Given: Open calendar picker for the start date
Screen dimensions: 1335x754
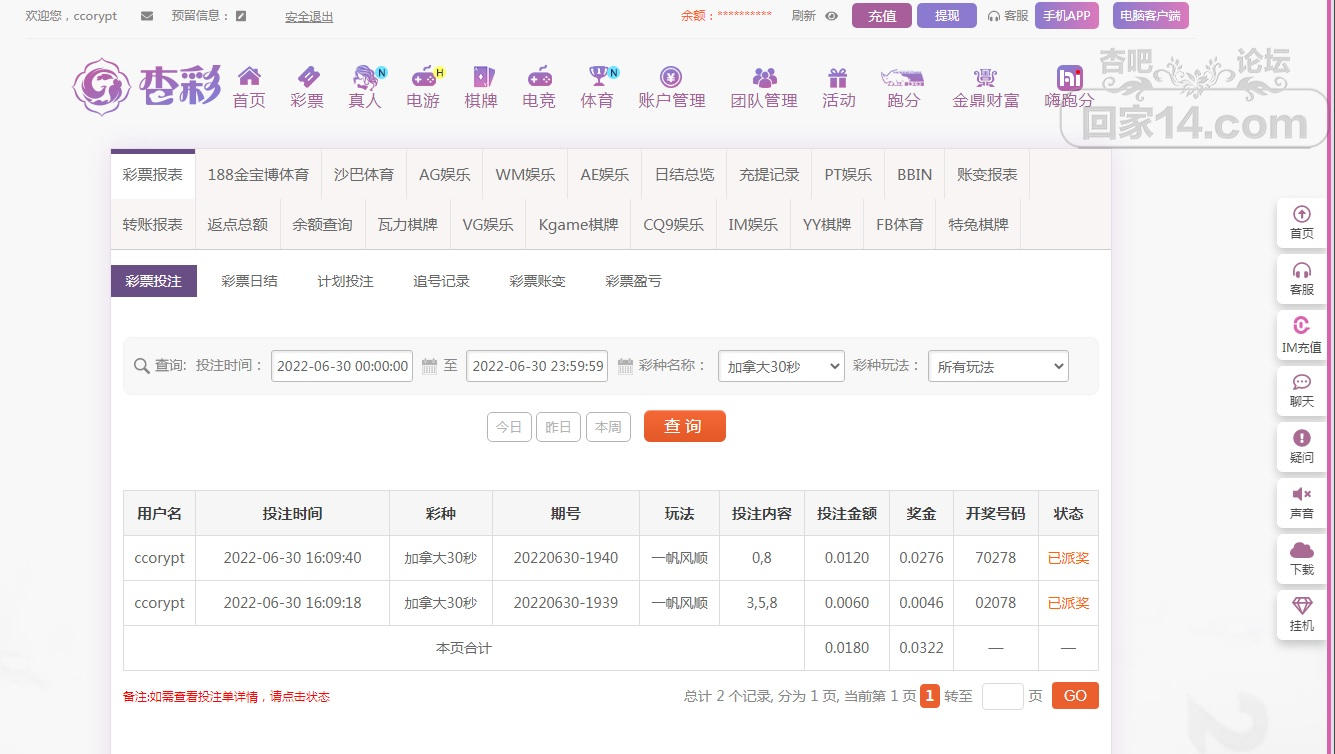Looking at the screenshot, I should click(429, 366).
